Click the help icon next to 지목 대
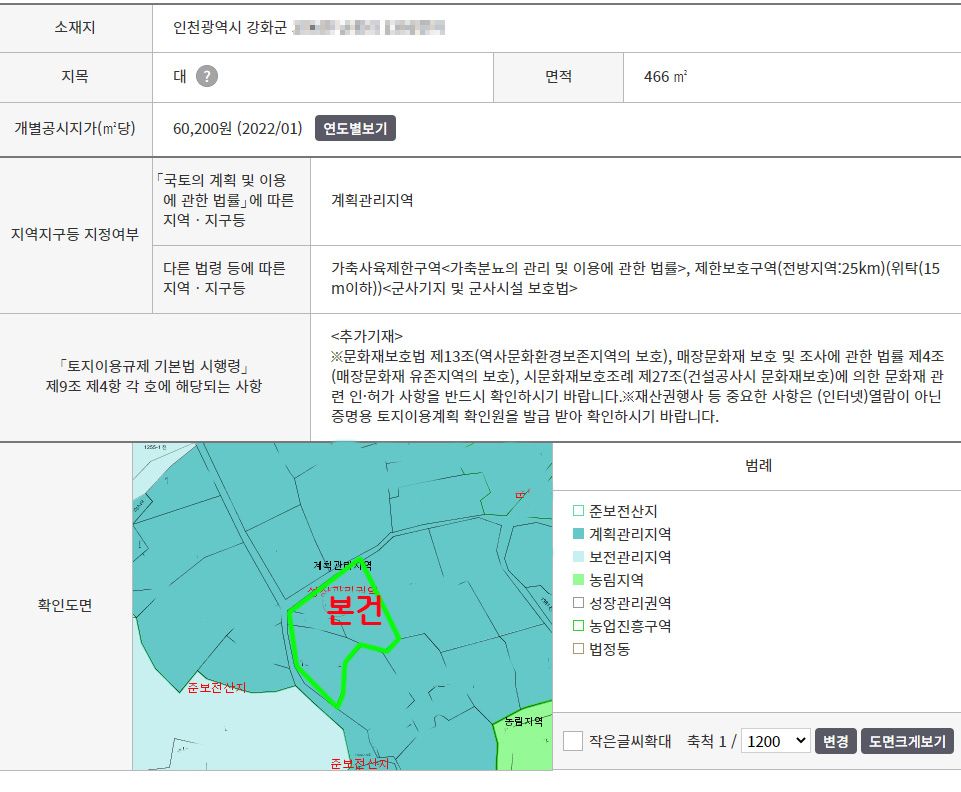This screenshot has width=961, height=792. pyautogui.click(x=206, y=77)
